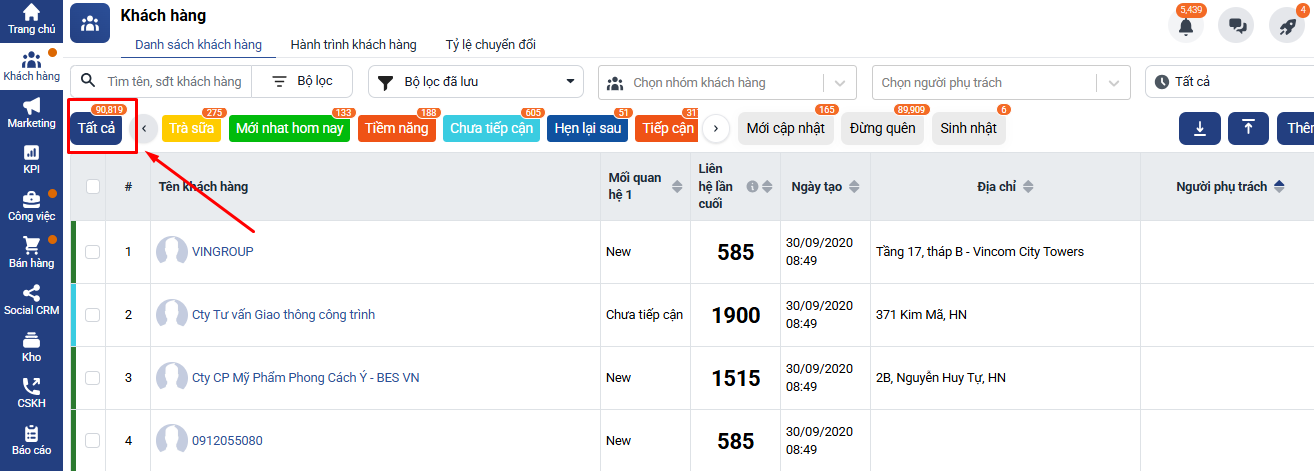Select Đừng quên filter tab
This screenshot has width=1314, height=471.
pos(882,128)
